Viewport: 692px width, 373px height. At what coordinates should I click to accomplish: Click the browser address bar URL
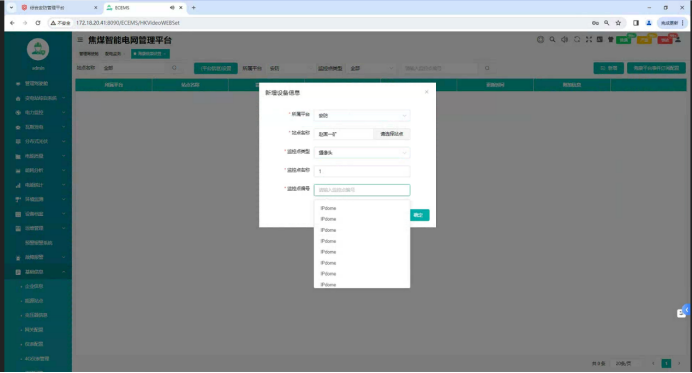click(128, 23)
